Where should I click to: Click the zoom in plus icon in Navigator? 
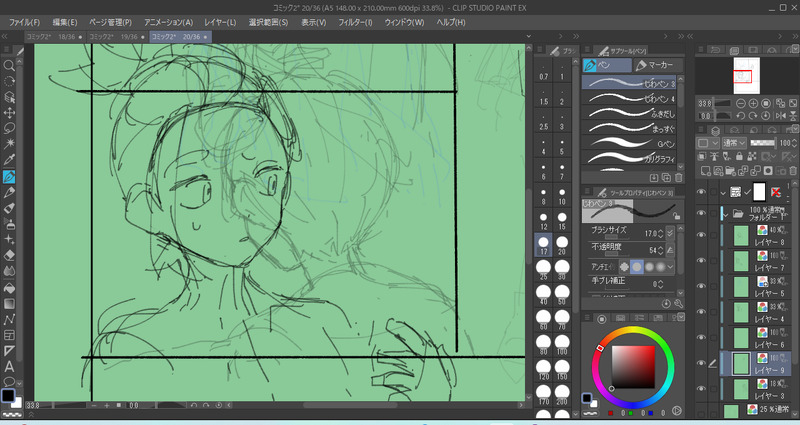coord(753,103)
